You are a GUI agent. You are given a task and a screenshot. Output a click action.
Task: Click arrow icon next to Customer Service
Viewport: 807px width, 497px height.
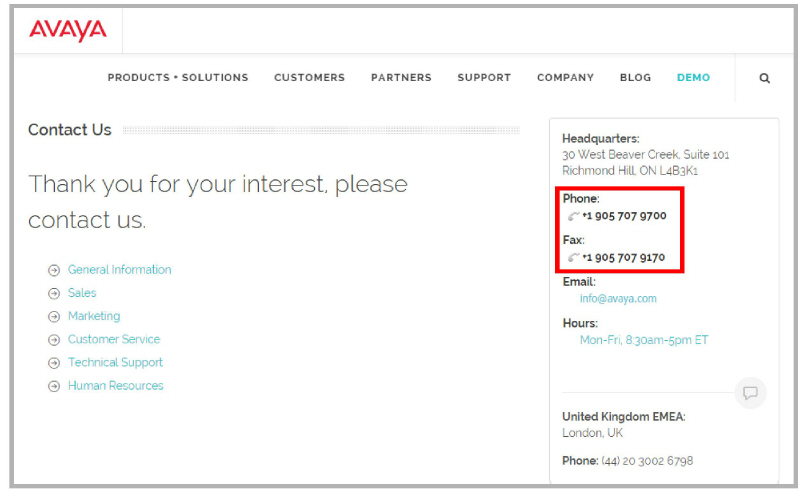(x=54, y=340)
